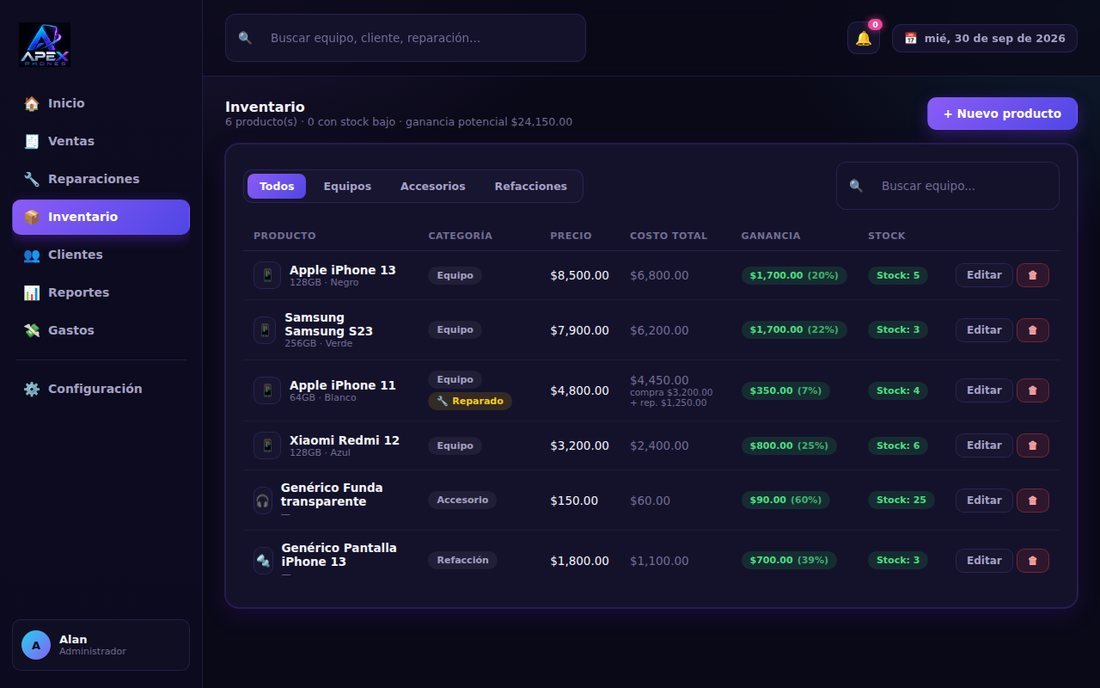The height and width of the screenshot is (688, 1100).
Task: Open the notifications bell
Action: [x=863, y=39]
